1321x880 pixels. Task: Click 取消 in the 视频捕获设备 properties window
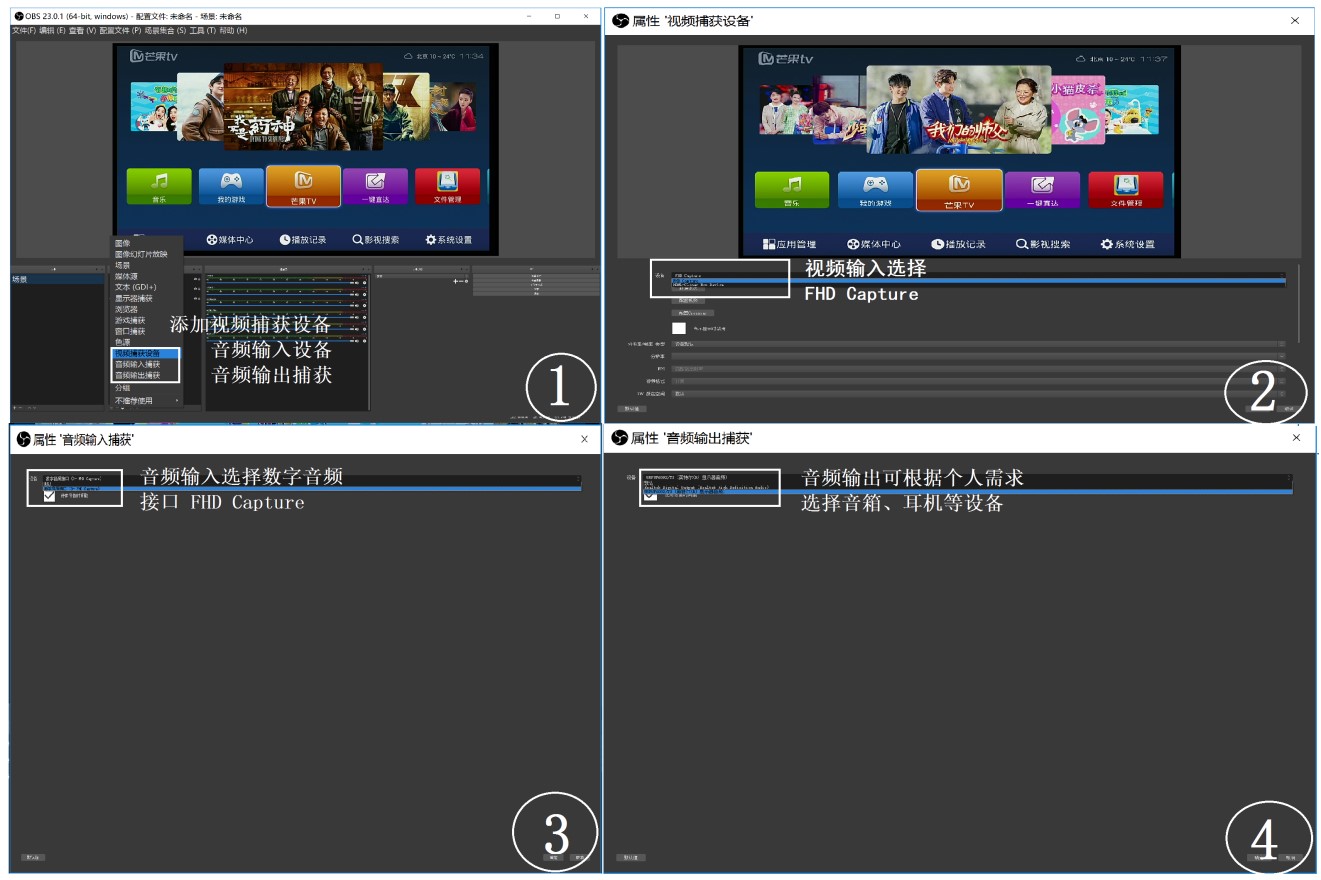click(1290, 409)
